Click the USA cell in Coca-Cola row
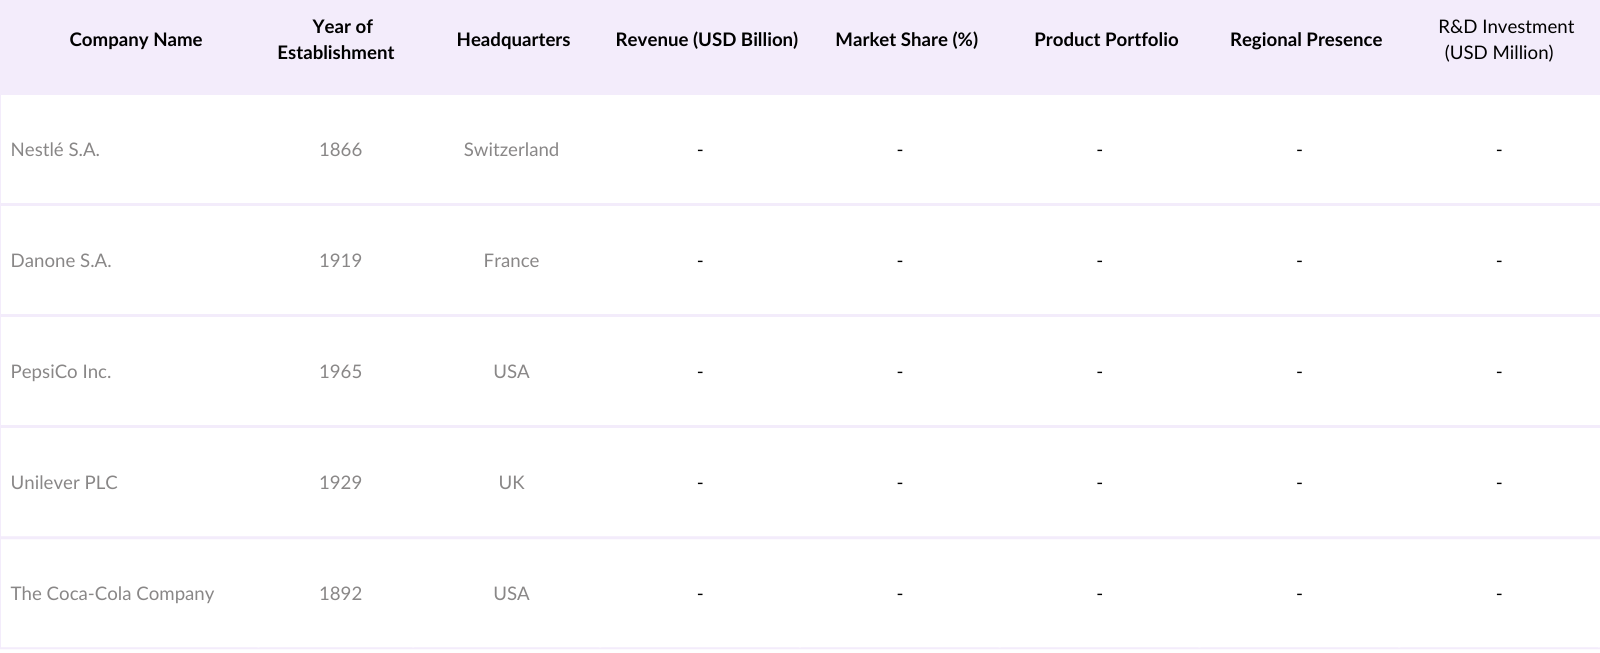The height and width of the screenshot is (653, 1600). (511, 594)
